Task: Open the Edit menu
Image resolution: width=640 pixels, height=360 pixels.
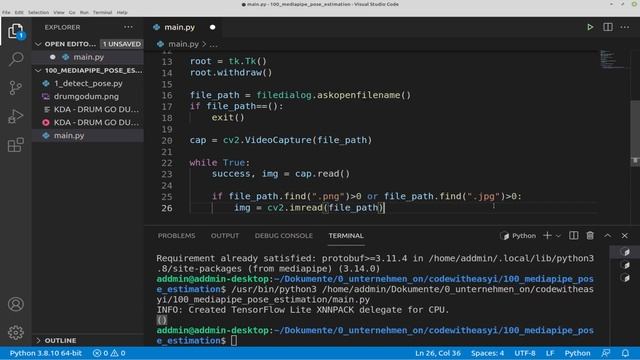Action: pos(19,12)
